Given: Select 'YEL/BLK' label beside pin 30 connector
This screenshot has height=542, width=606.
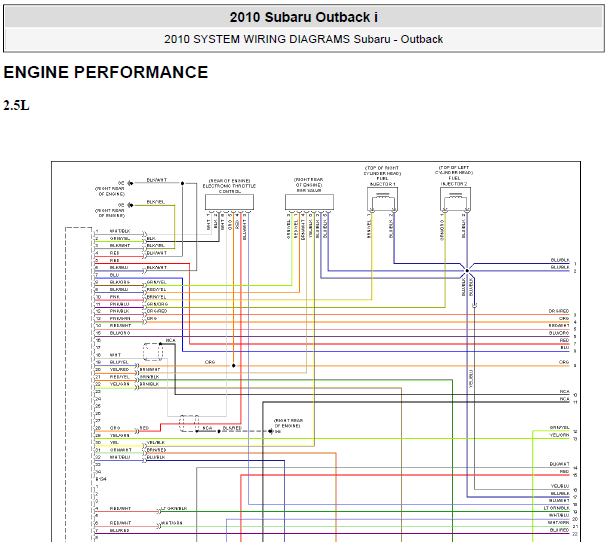Looking at the screenshot, I should (x=156, y=442).
